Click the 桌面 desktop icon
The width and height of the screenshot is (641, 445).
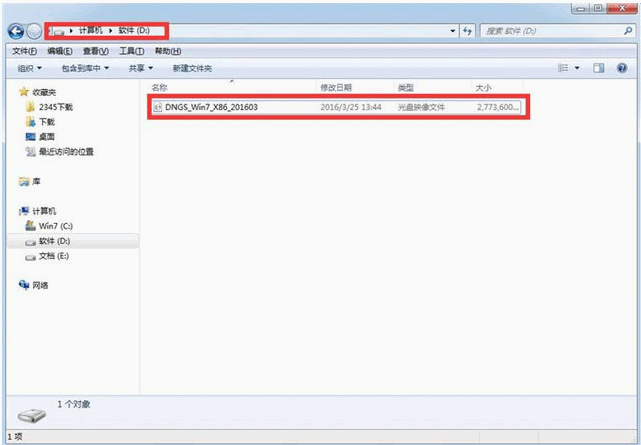click(x=30, y=136)
